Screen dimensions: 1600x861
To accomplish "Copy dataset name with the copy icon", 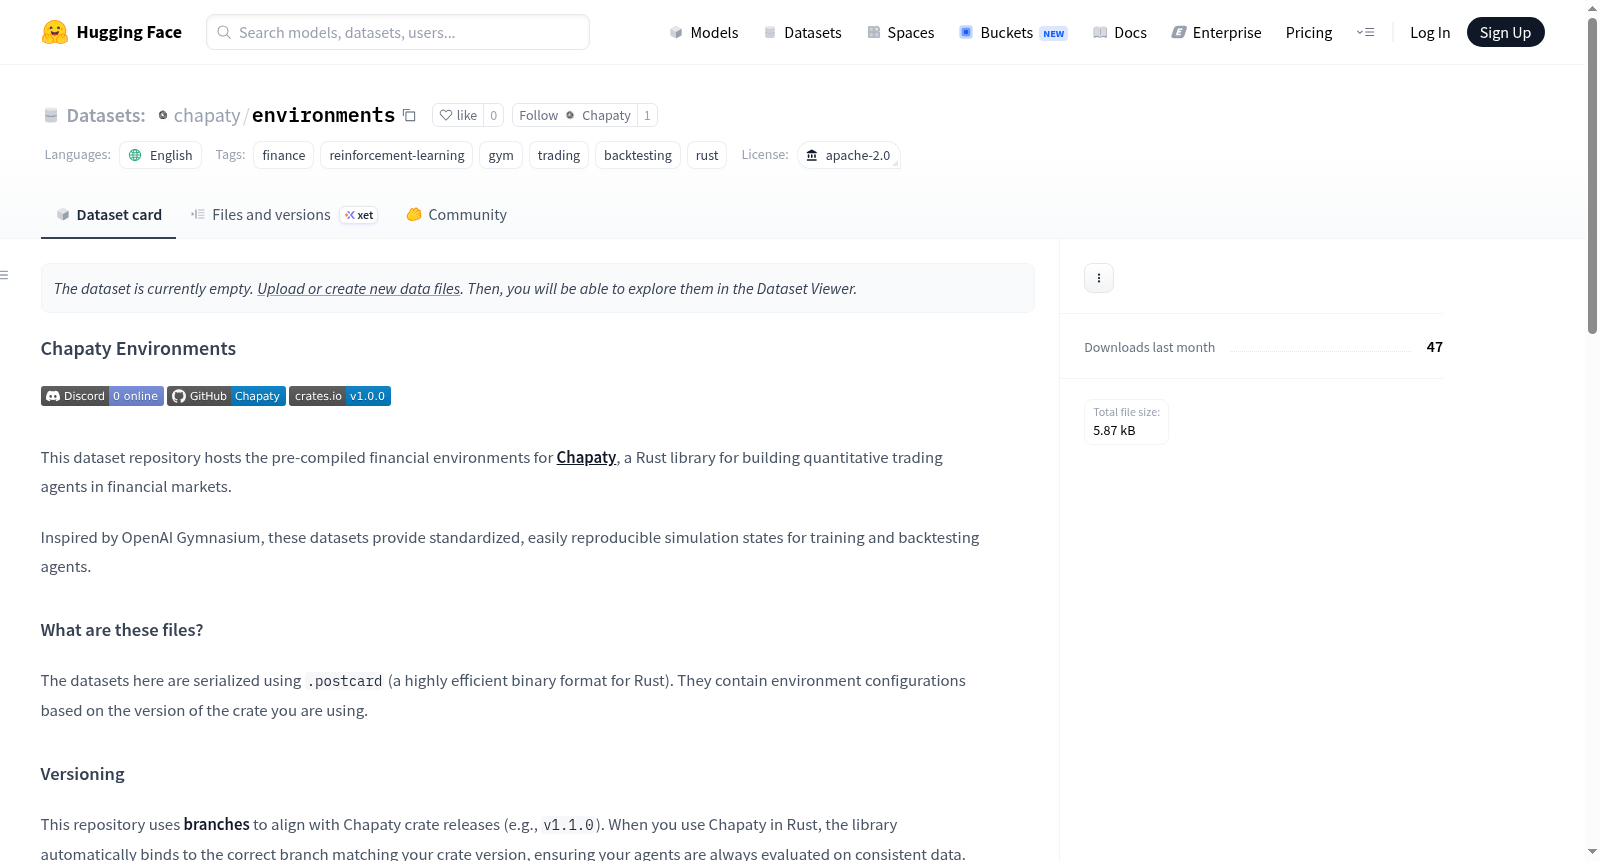I will [x=409, y=115].
